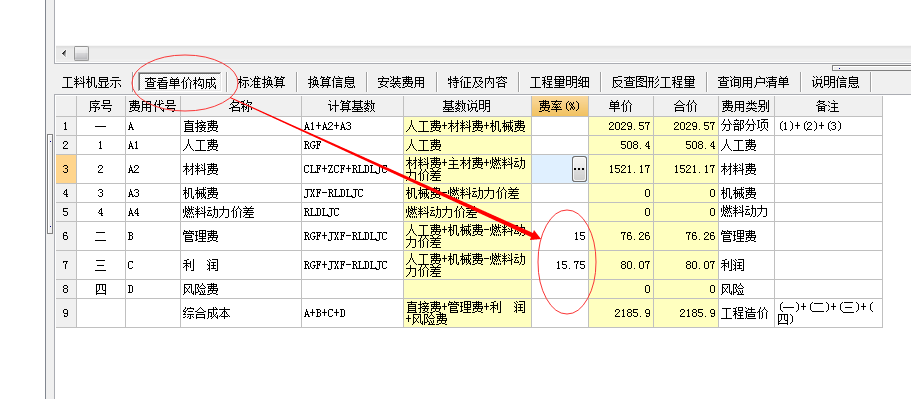Click formula cell CLF+ZCF+RLDLJC
Viewport: 911px width, 399px height.
tap(352, 169)
